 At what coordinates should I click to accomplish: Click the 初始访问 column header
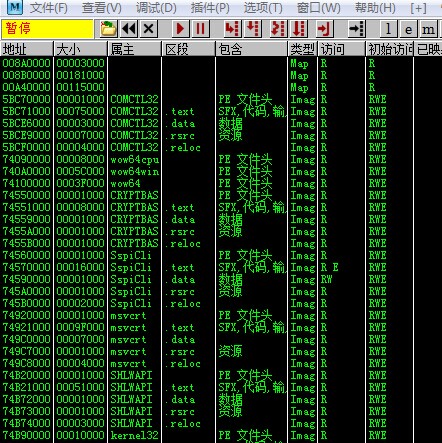389,49
